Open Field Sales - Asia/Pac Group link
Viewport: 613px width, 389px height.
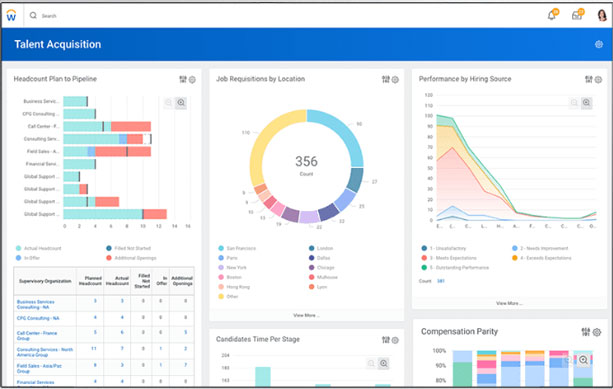[x=39, y=368]
